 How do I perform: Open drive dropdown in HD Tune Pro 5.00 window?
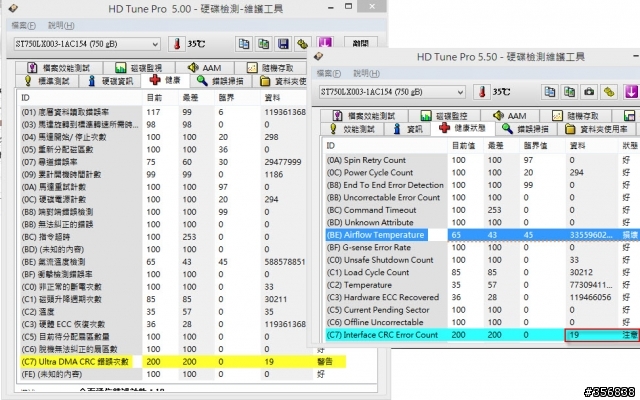(87, 44)
